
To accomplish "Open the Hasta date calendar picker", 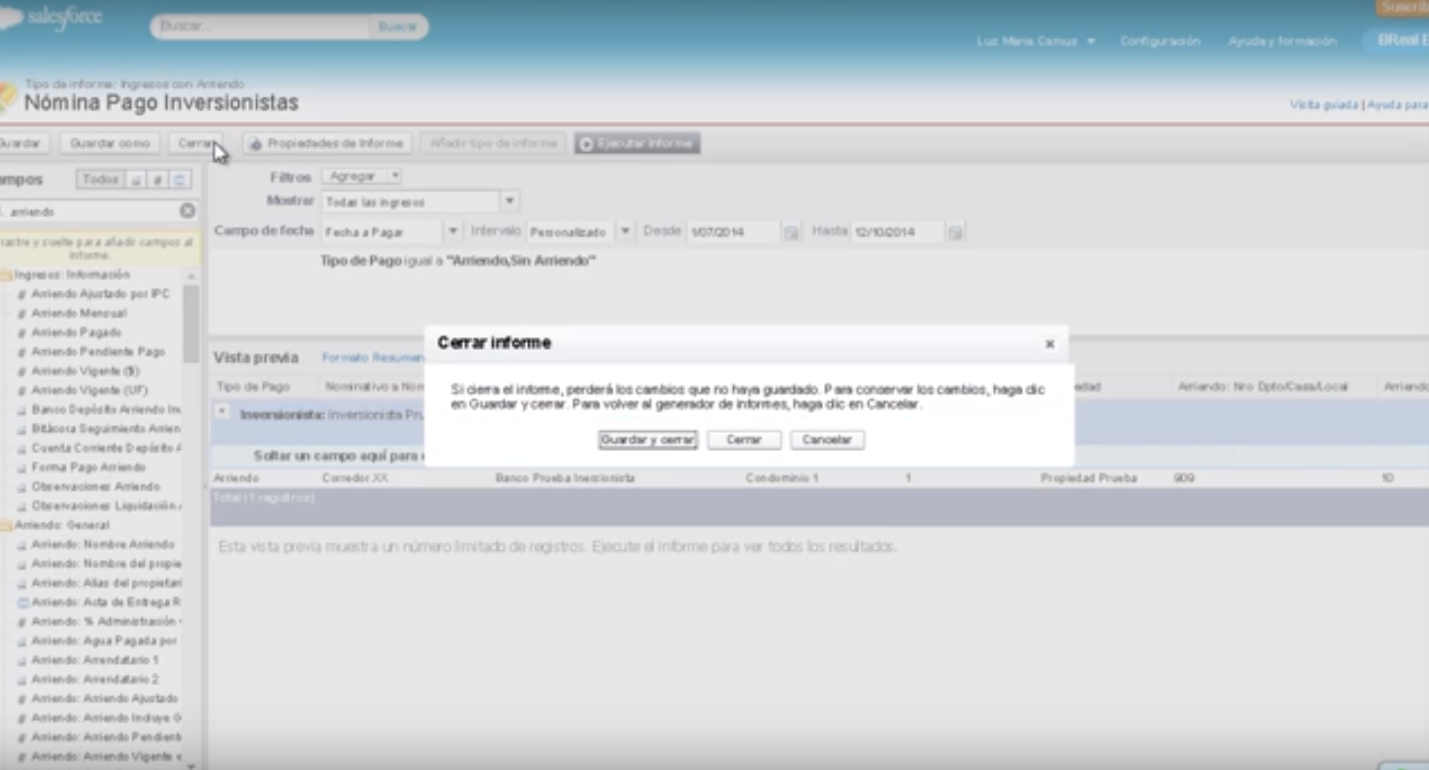I will [x=955, y=232].
